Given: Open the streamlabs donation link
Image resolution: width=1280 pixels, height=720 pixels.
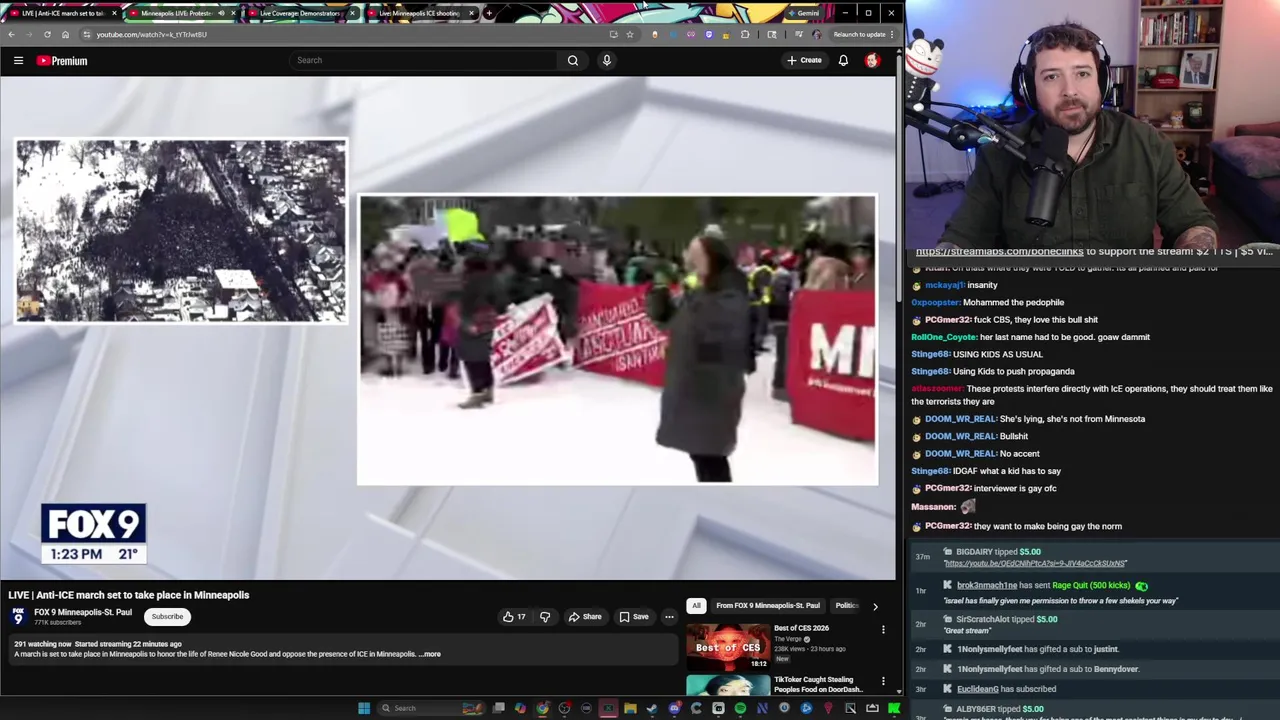Looking at the screenshot, I should [x=999, y=252].
